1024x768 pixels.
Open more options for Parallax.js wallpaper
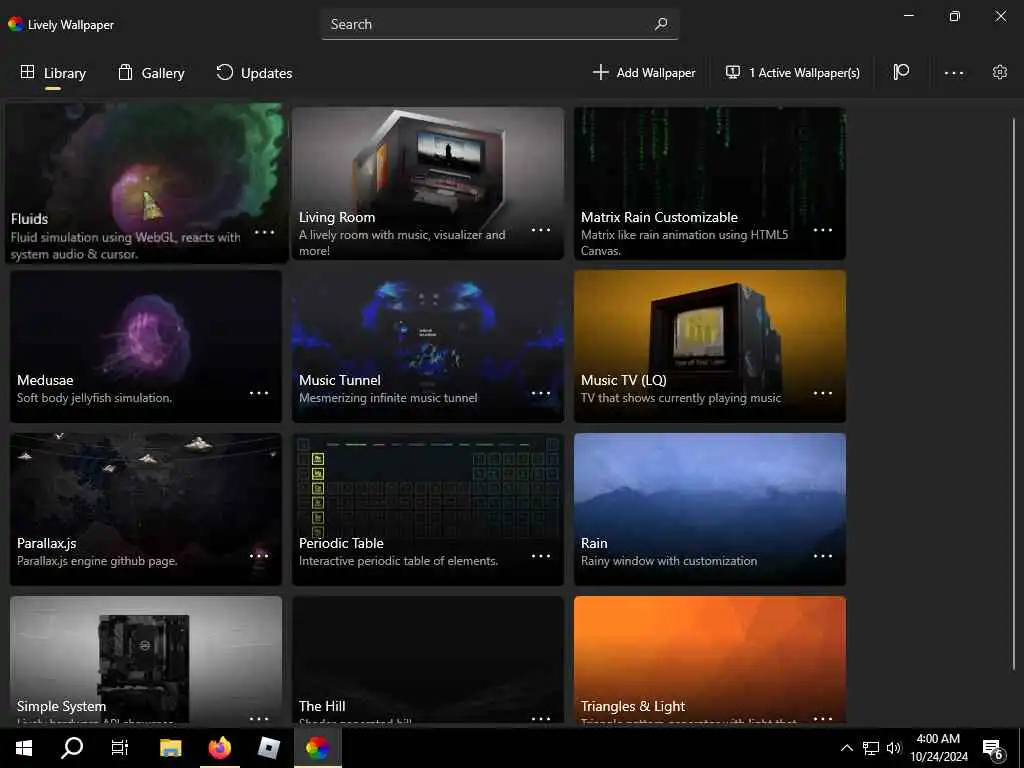click(x=259, y=556)
